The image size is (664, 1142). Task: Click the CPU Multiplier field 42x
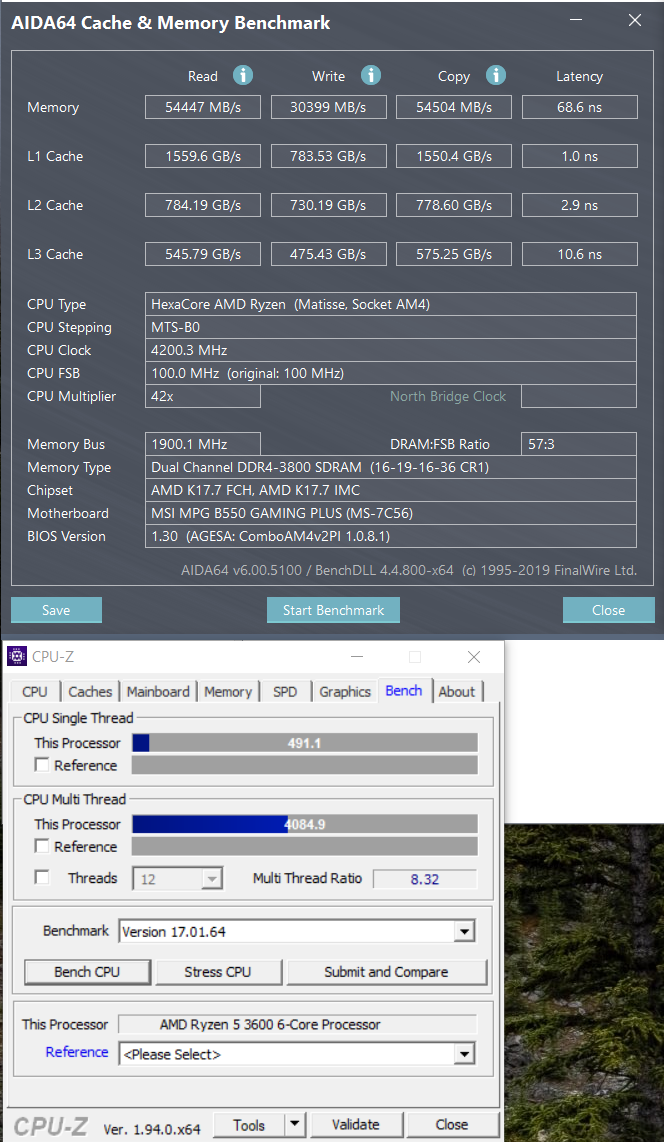(203, 396)
